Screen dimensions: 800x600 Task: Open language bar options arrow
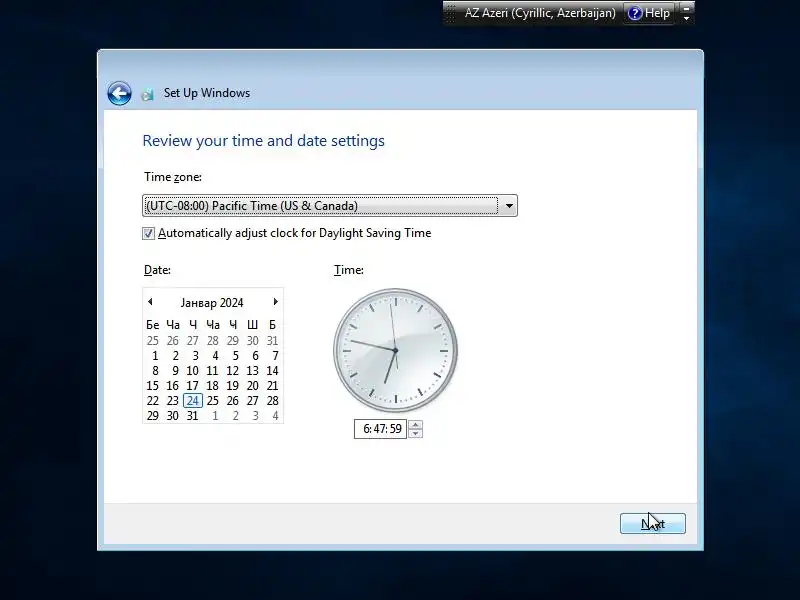[687, 18]
